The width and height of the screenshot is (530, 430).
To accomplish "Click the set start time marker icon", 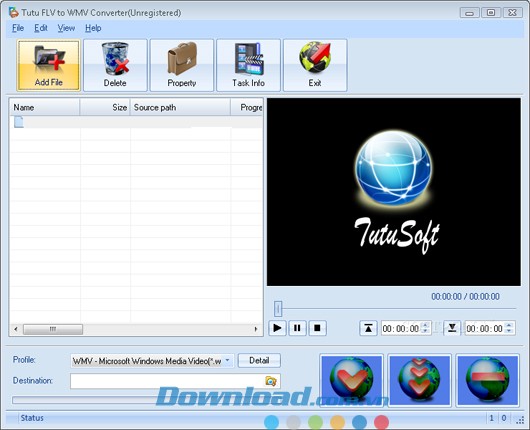I will tap(368, 328).
